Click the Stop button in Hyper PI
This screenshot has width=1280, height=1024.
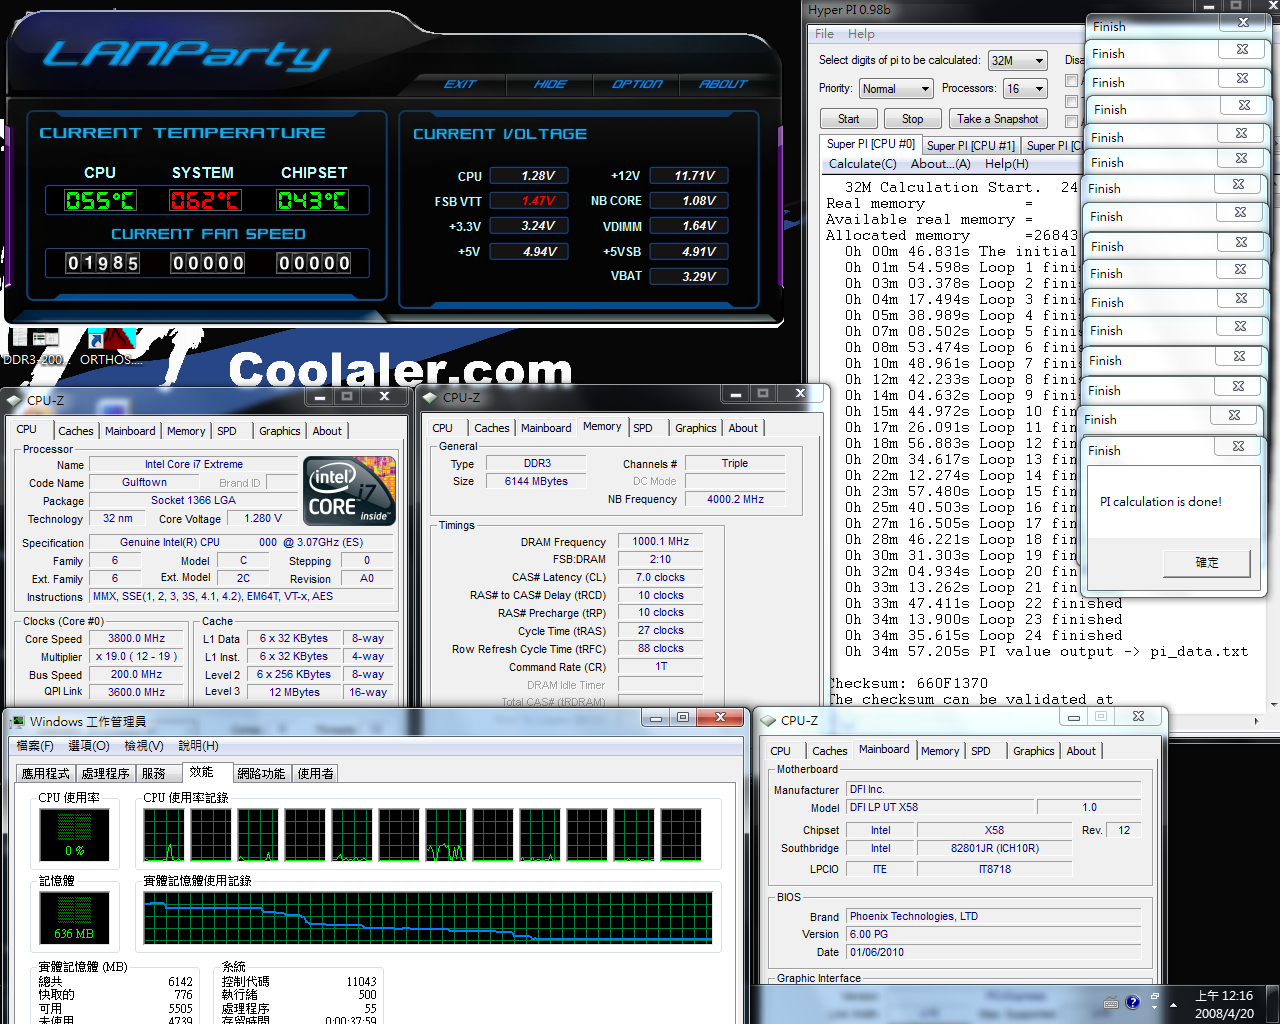(913, 119)
